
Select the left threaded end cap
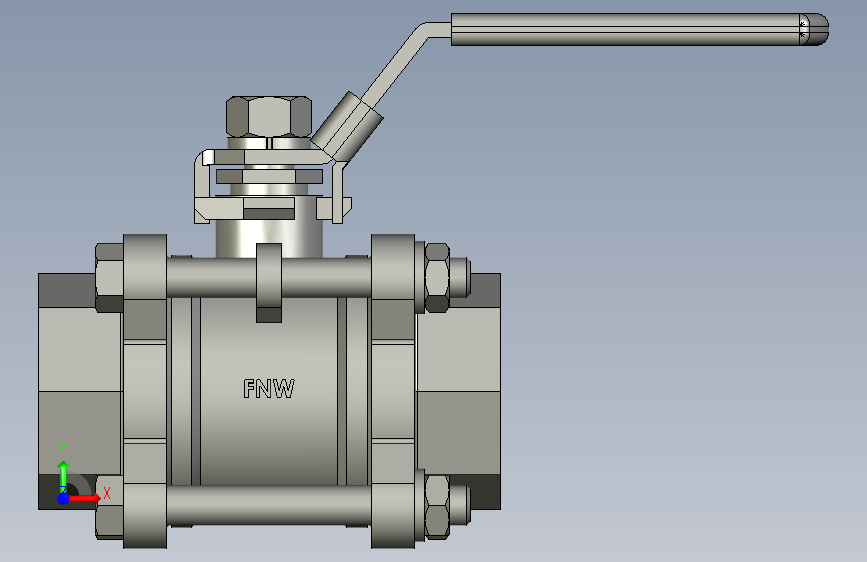[x=80, y=391]
